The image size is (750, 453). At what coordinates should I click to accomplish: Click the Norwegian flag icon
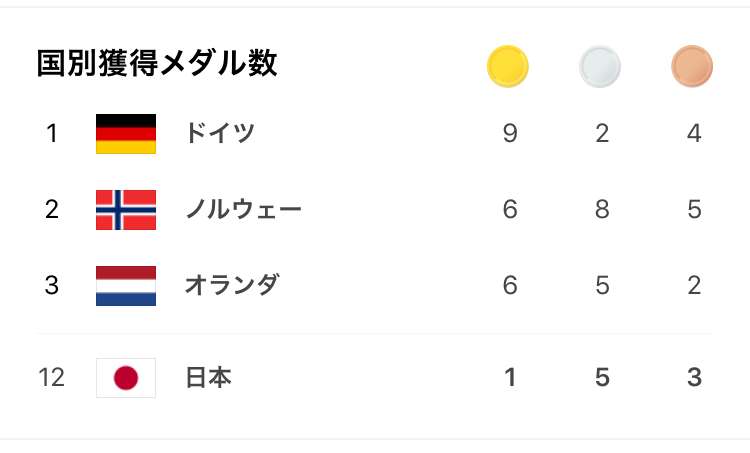point(126,210)
